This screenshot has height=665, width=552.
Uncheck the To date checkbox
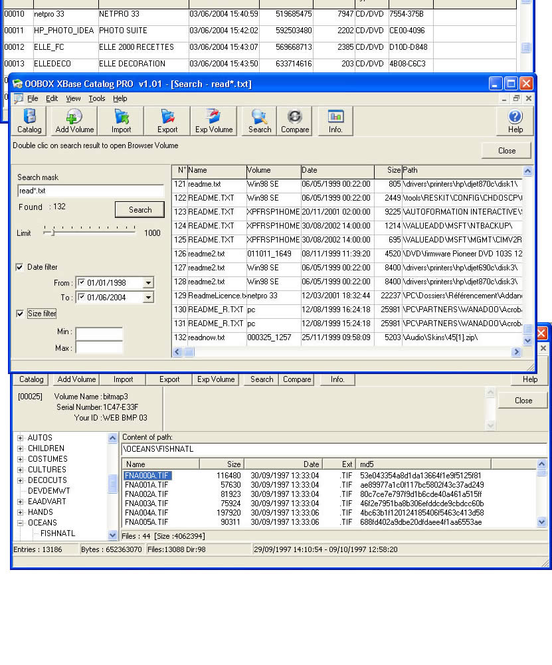point(81,297)
